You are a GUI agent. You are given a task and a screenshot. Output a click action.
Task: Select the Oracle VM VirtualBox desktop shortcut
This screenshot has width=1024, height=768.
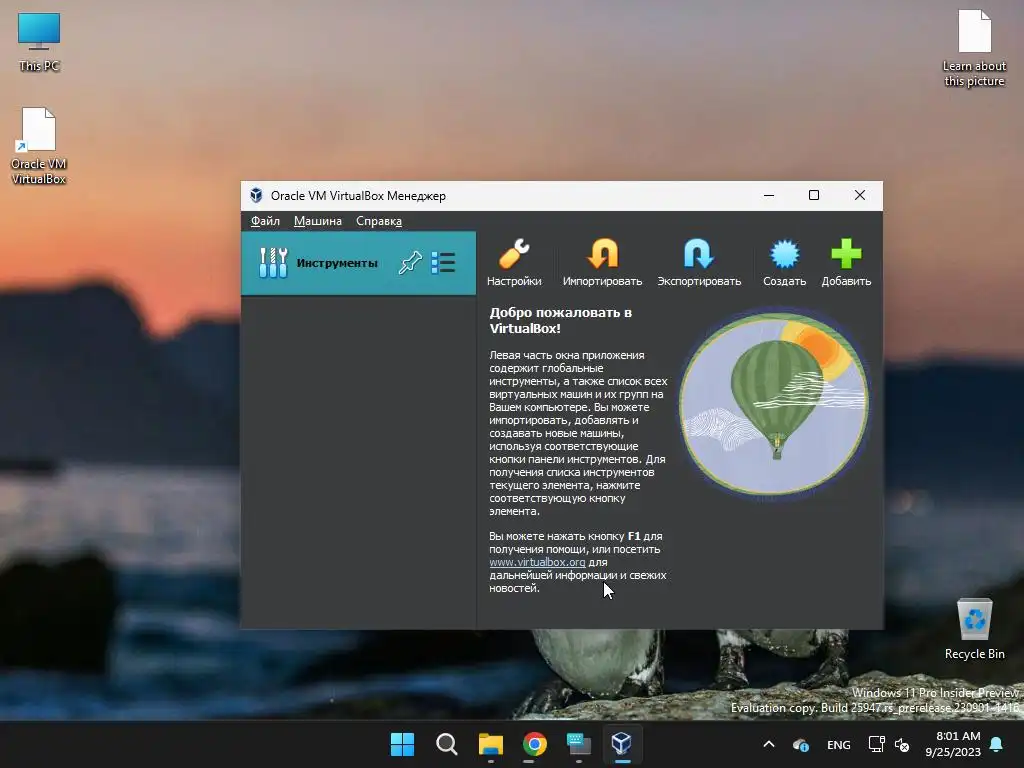point(39,146)
